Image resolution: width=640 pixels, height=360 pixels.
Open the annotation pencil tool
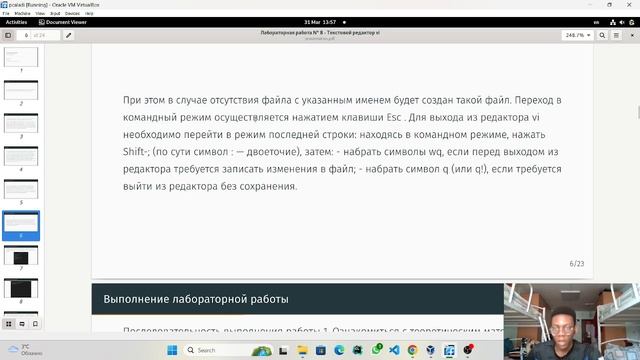pos(69,36)
